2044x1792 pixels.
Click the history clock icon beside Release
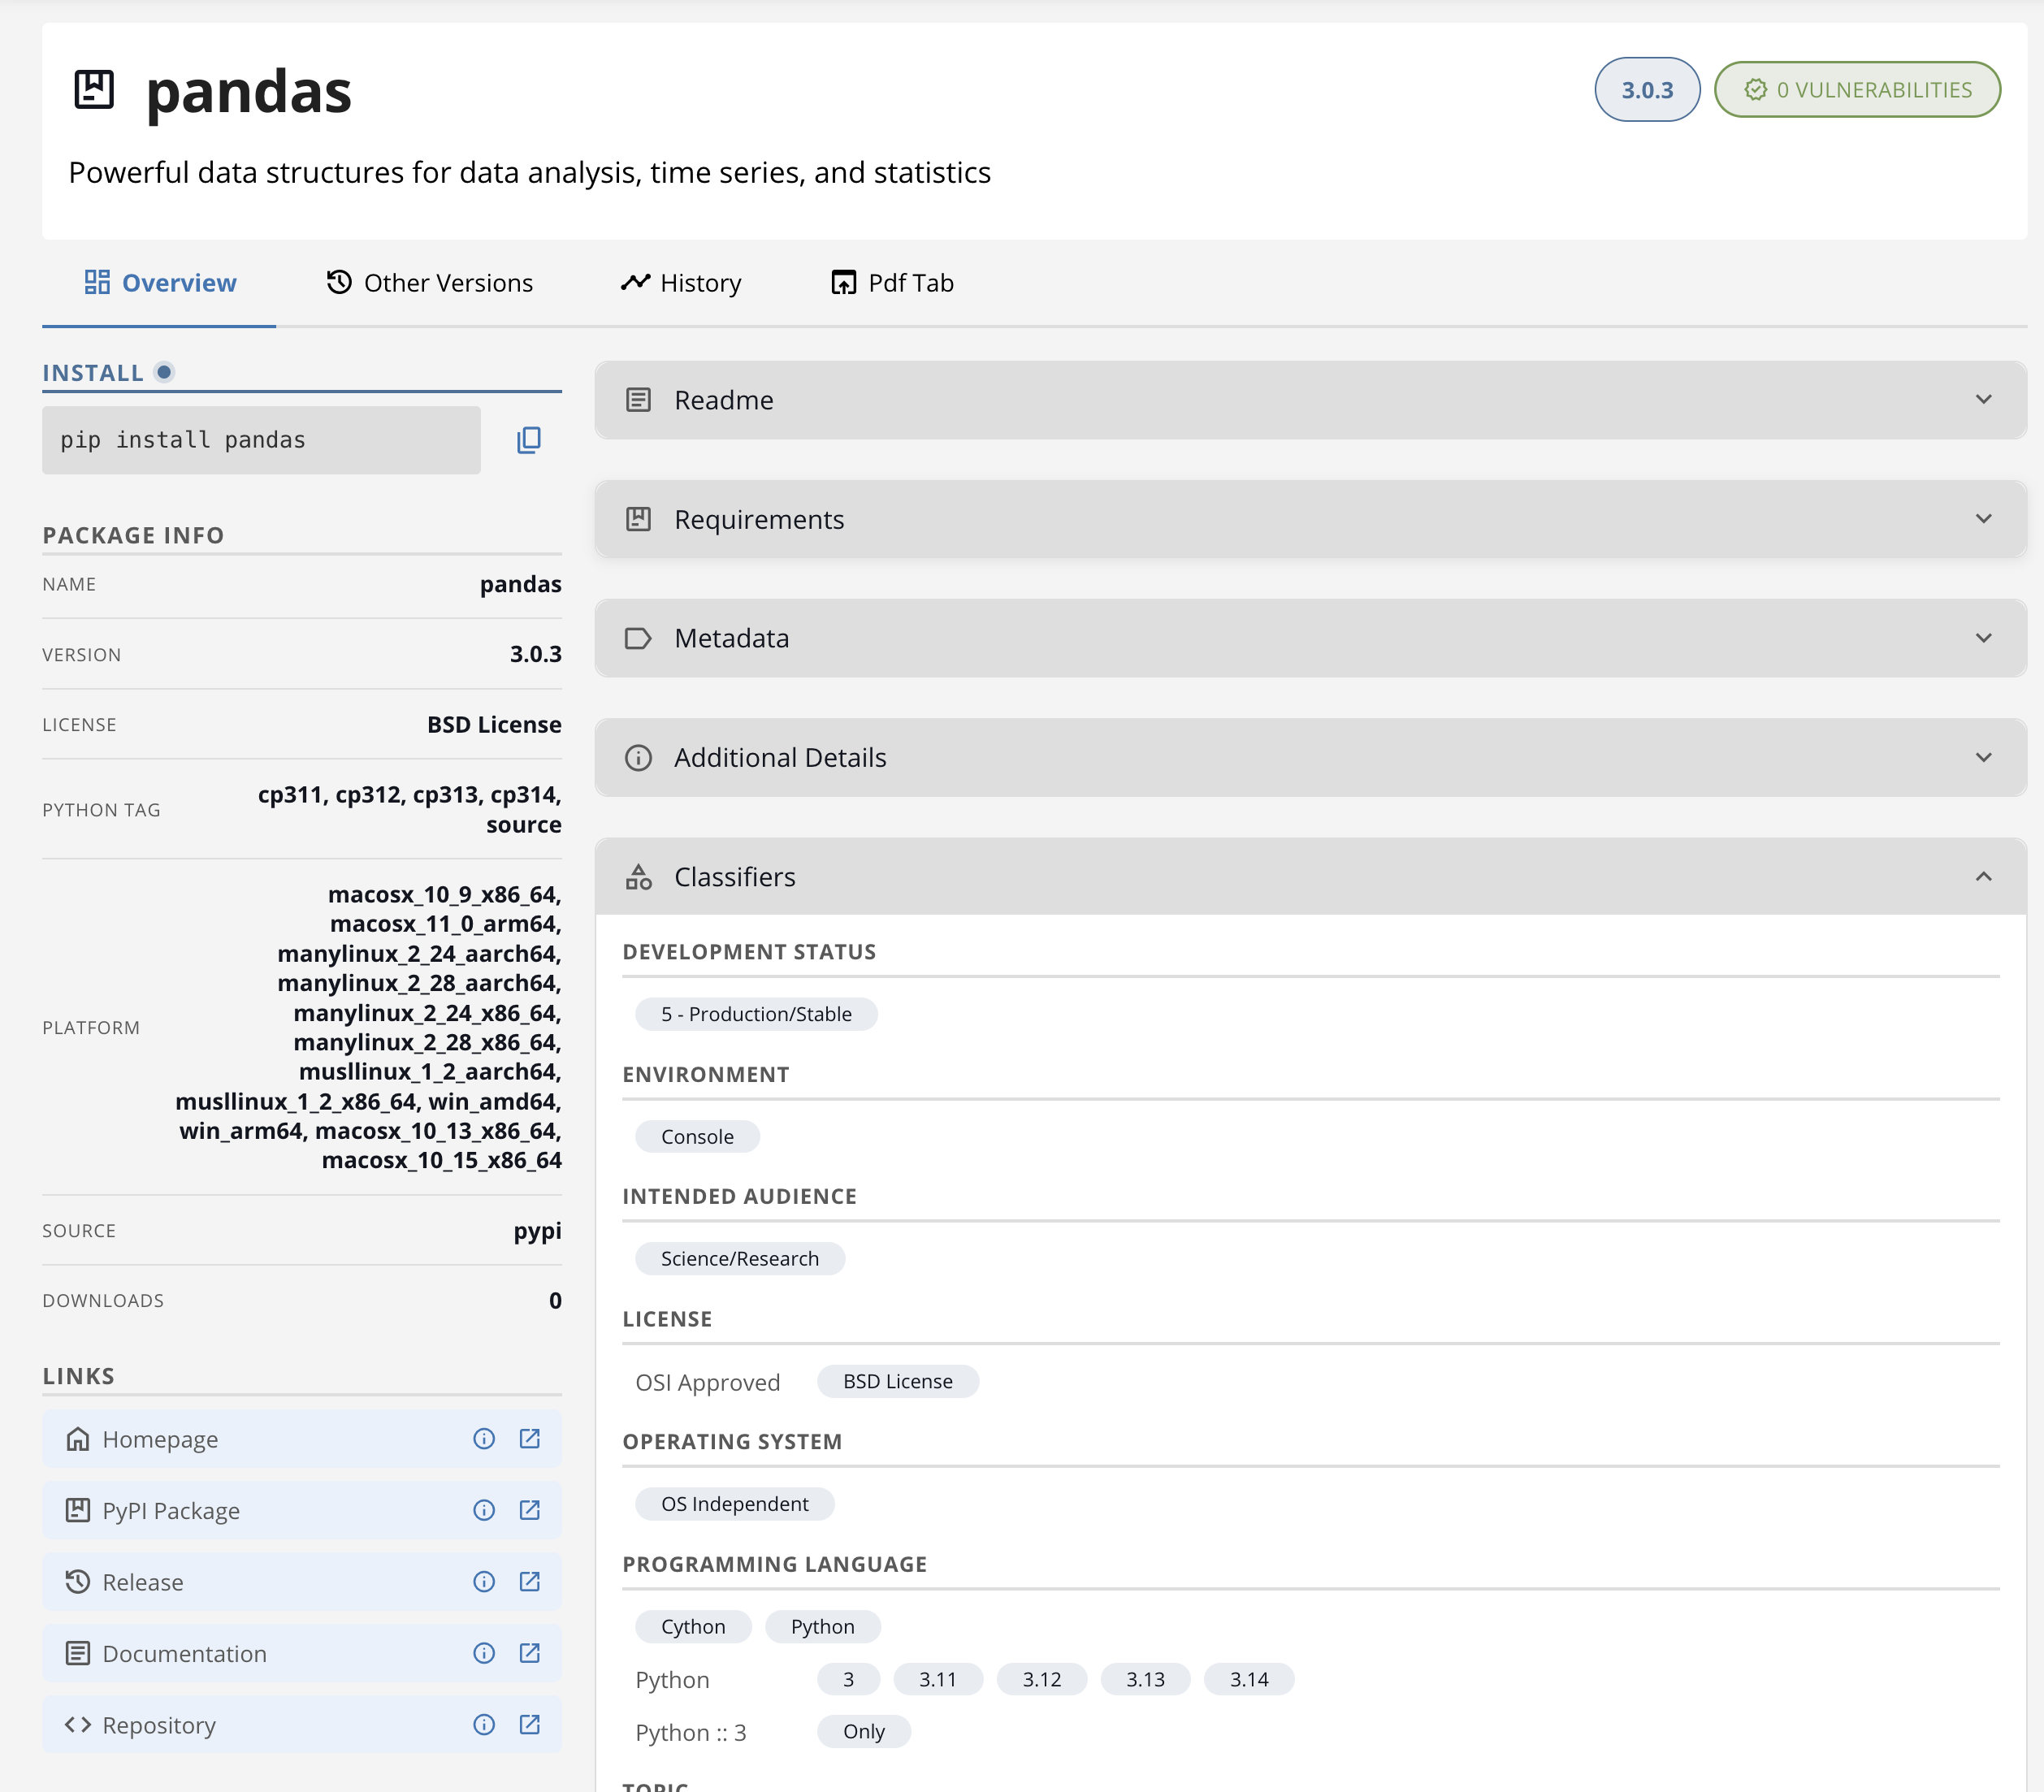[x=78, y=1582]
